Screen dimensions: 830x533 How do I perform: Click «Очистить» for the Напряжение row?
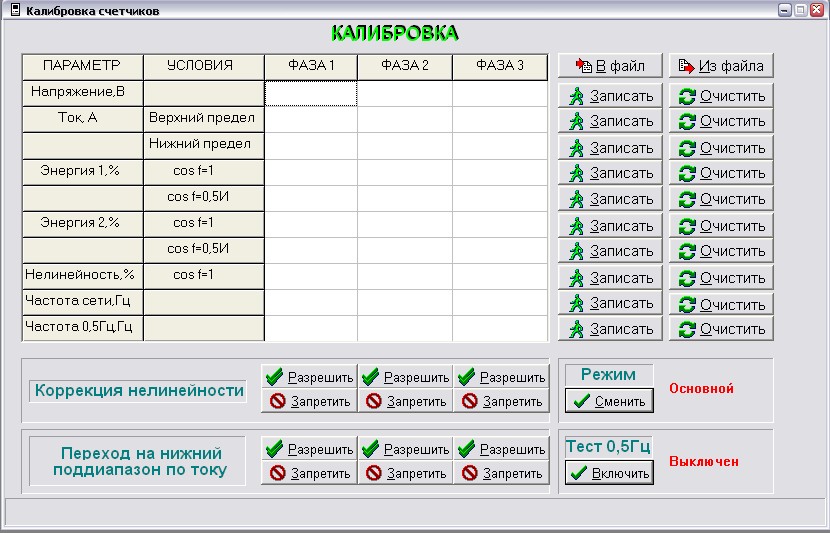[x=720, y=96]
